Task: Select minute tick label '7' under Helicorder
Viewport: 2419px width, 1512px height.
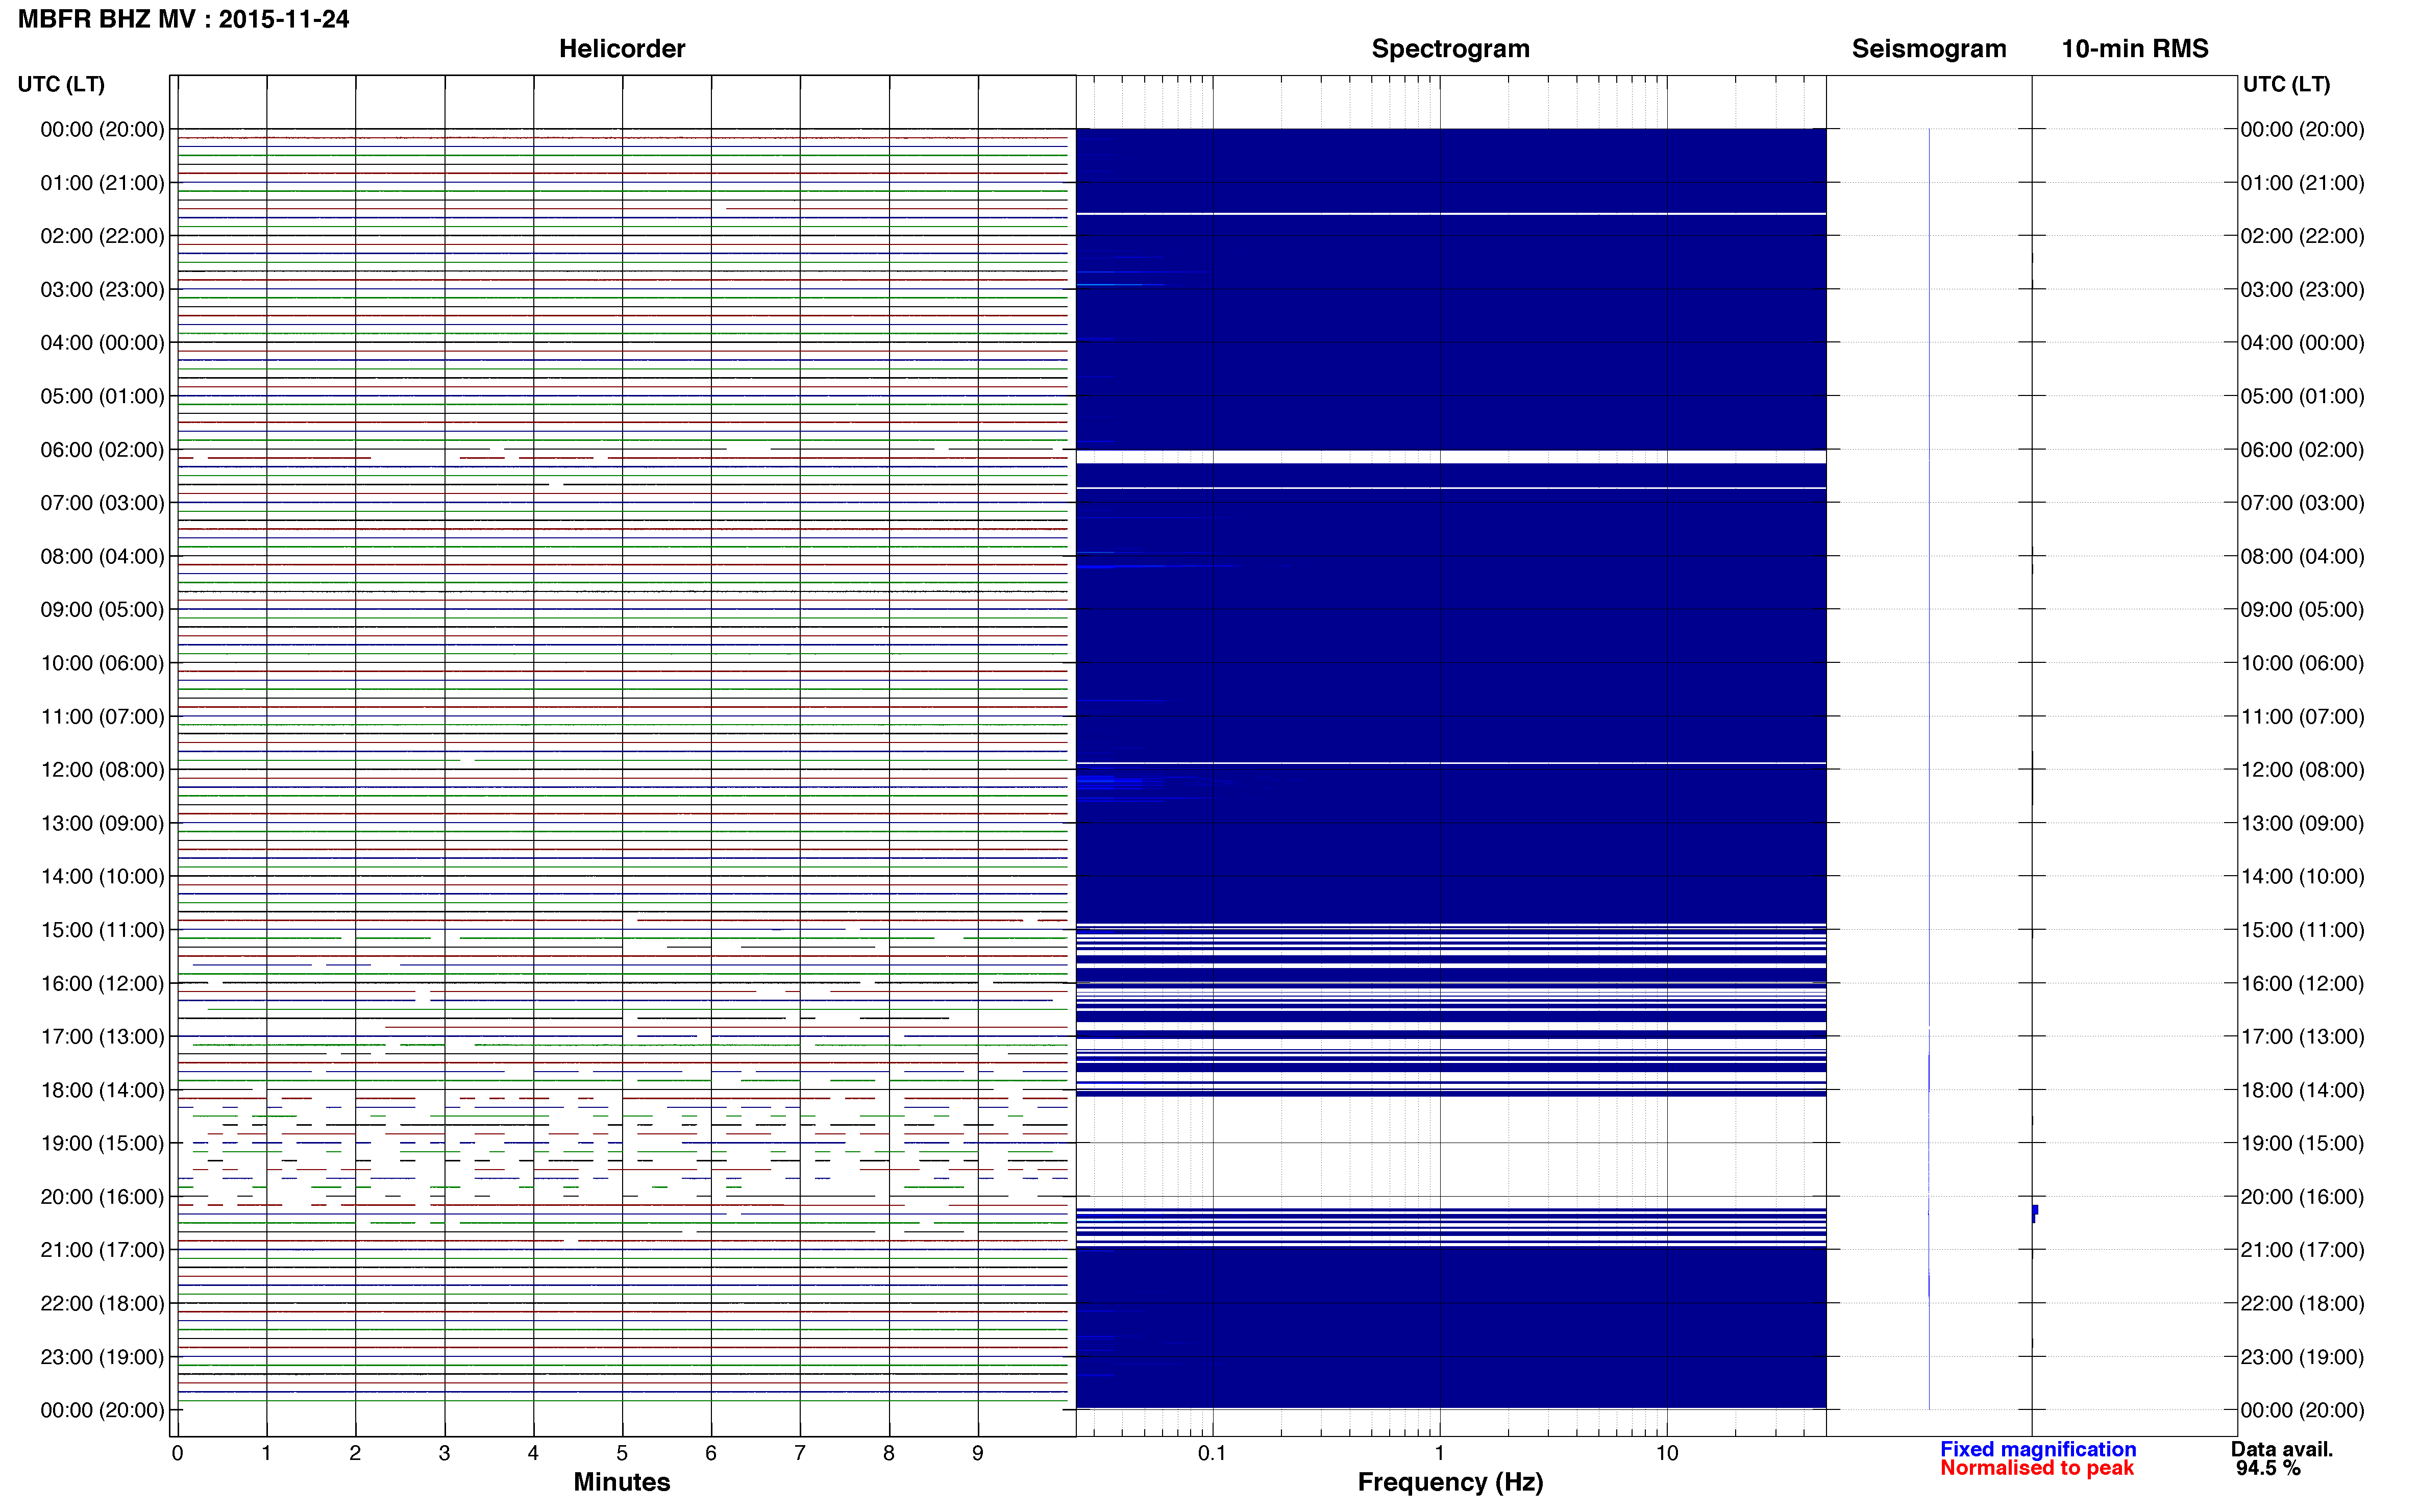Action: point(800,1454)
